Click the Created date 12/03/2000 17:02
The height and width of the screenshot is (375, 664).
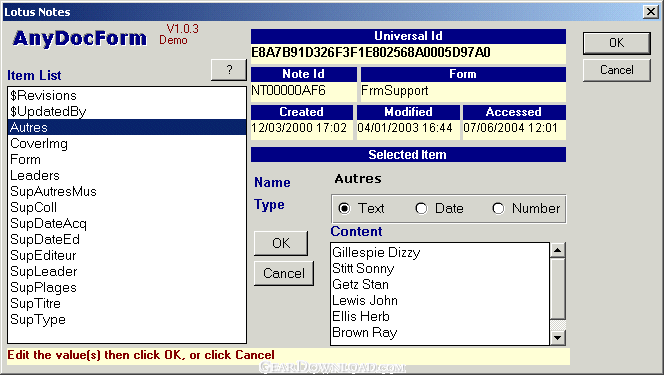302,129
